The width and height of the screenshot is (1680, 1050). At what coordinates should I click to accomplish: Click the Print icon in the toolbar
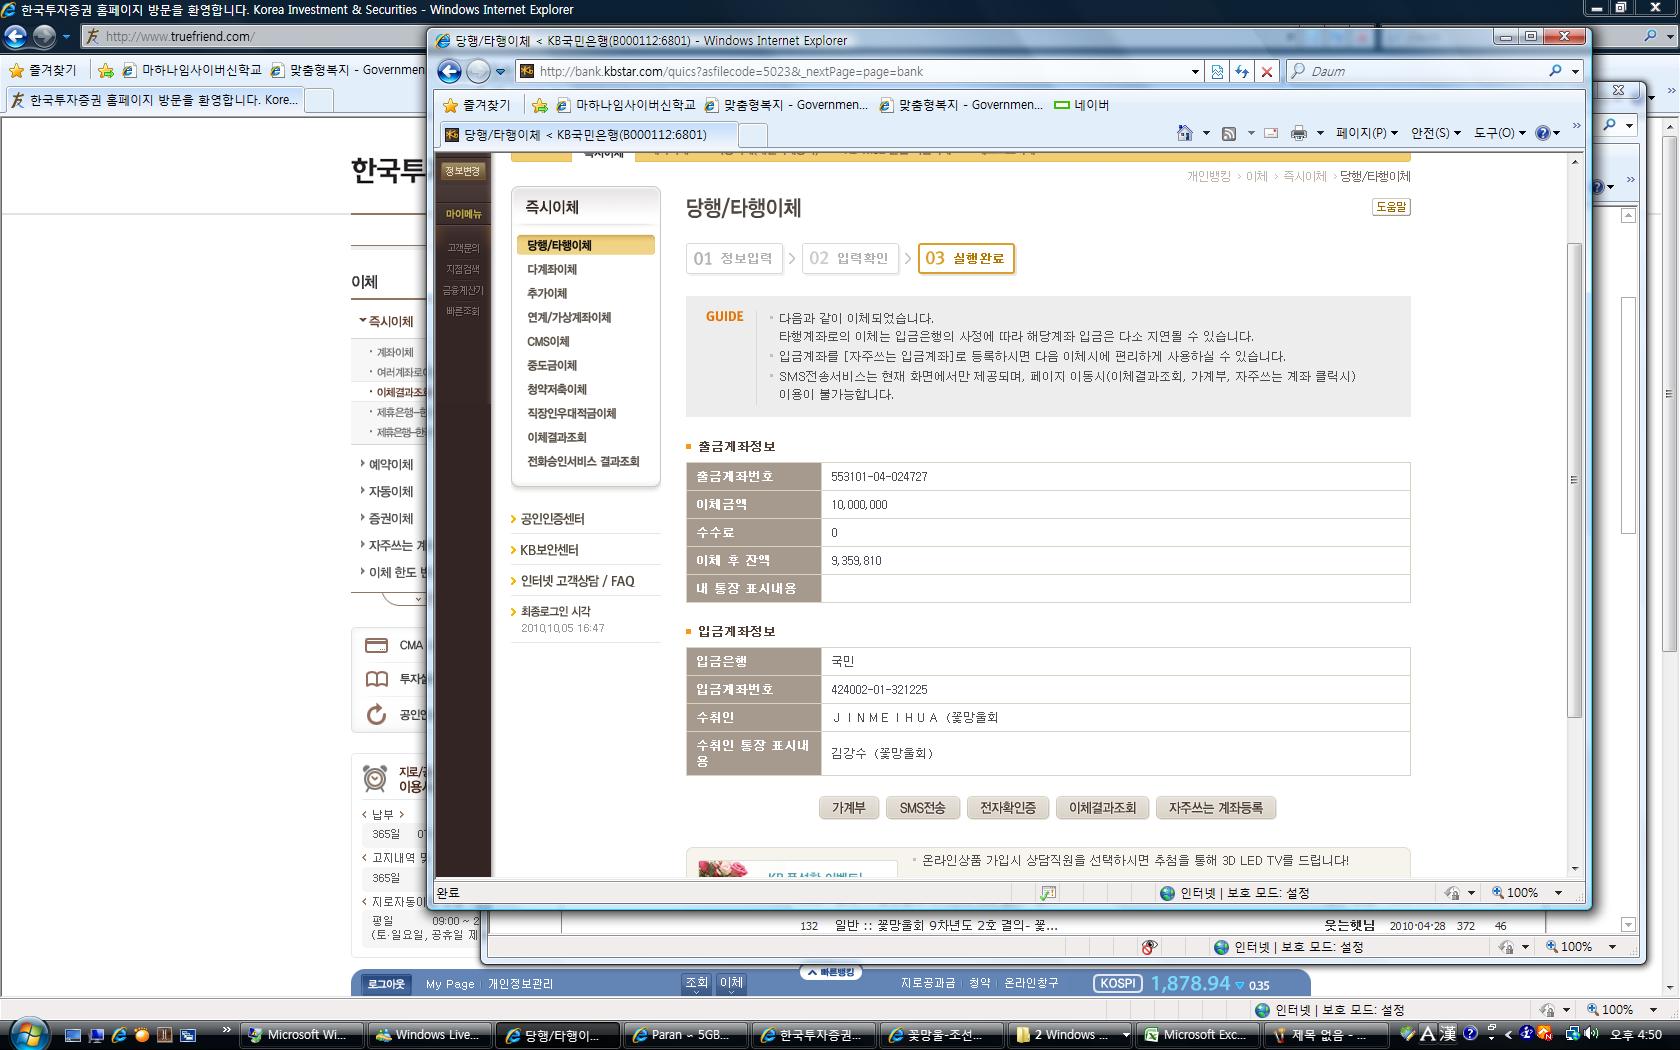tap(1298, 133)
